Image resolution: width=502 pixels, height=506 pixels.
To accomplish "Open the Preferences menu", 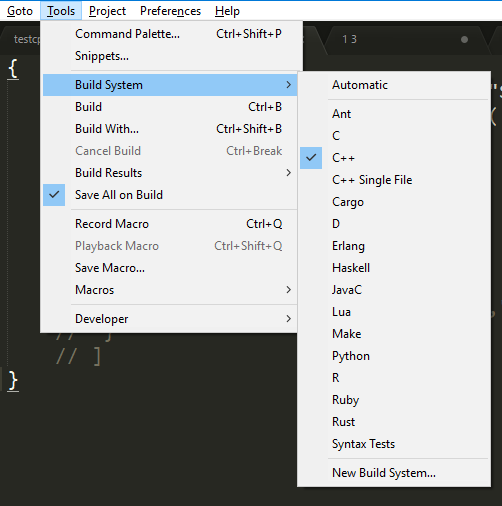I will coord(170,11).
